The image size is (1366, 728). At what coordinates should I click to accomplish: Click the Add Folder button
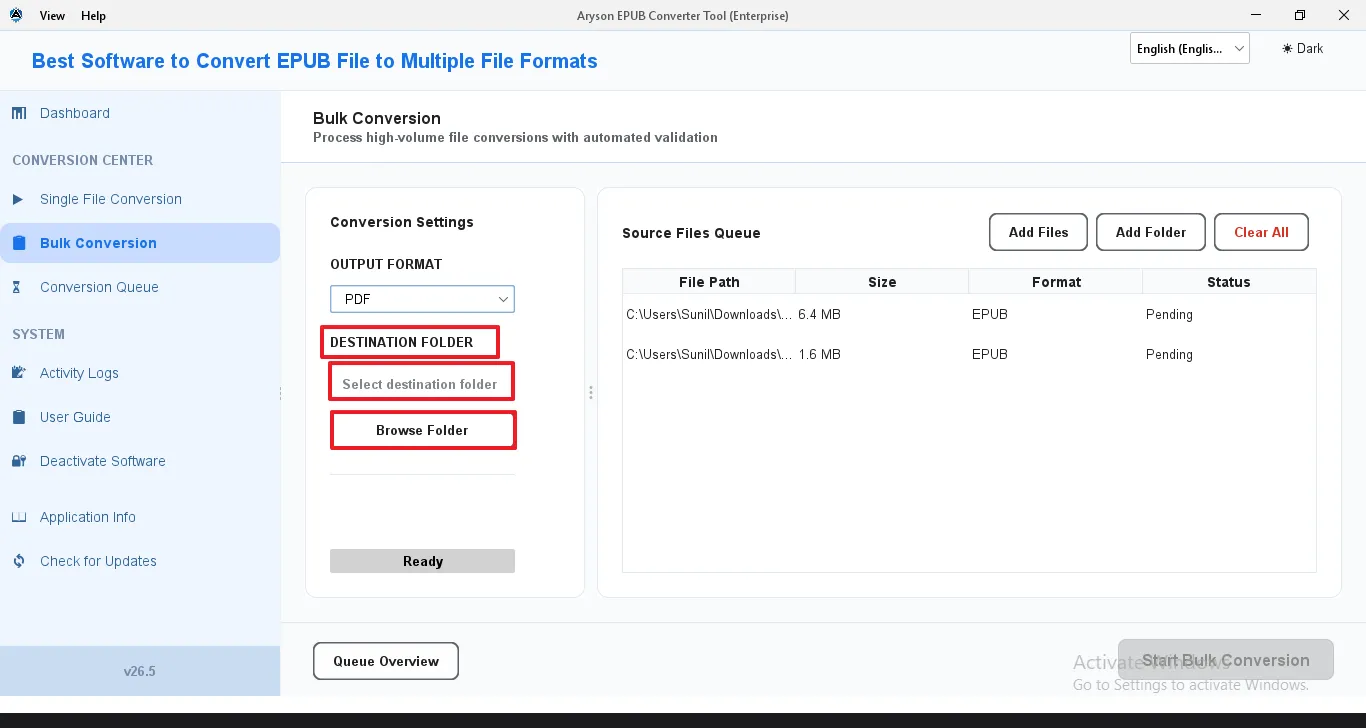[1151, 232]
